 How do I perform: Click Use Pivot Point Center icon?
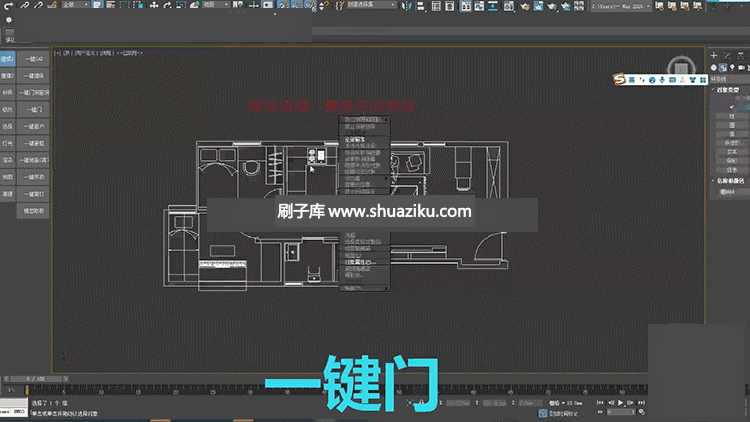click(x=238, y=5)
